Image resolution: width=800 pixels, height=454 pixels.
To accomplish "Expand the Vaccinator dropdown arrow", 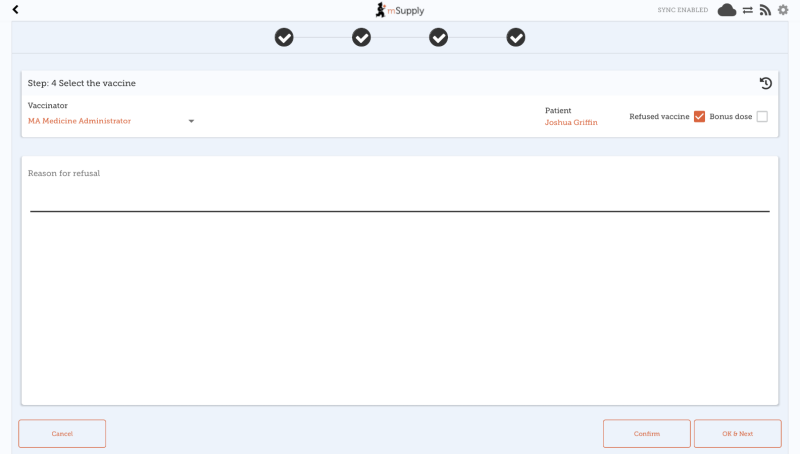I will (191, 121).
